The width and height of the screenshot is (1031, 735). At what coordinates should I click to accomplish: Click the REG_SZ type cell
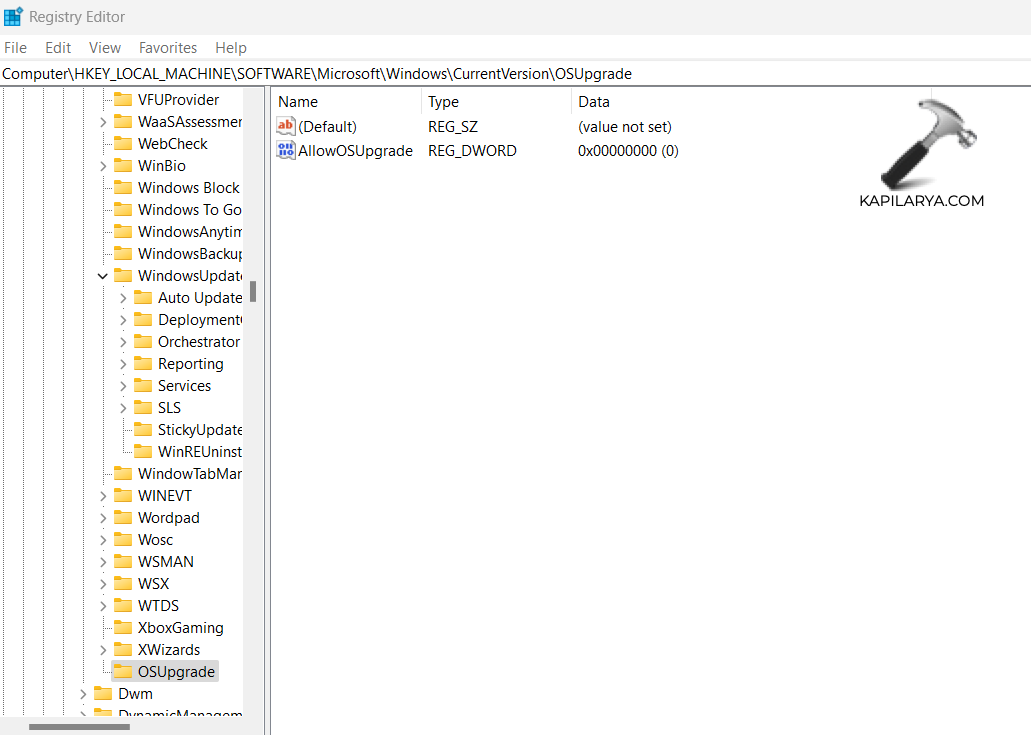[452, 126]
